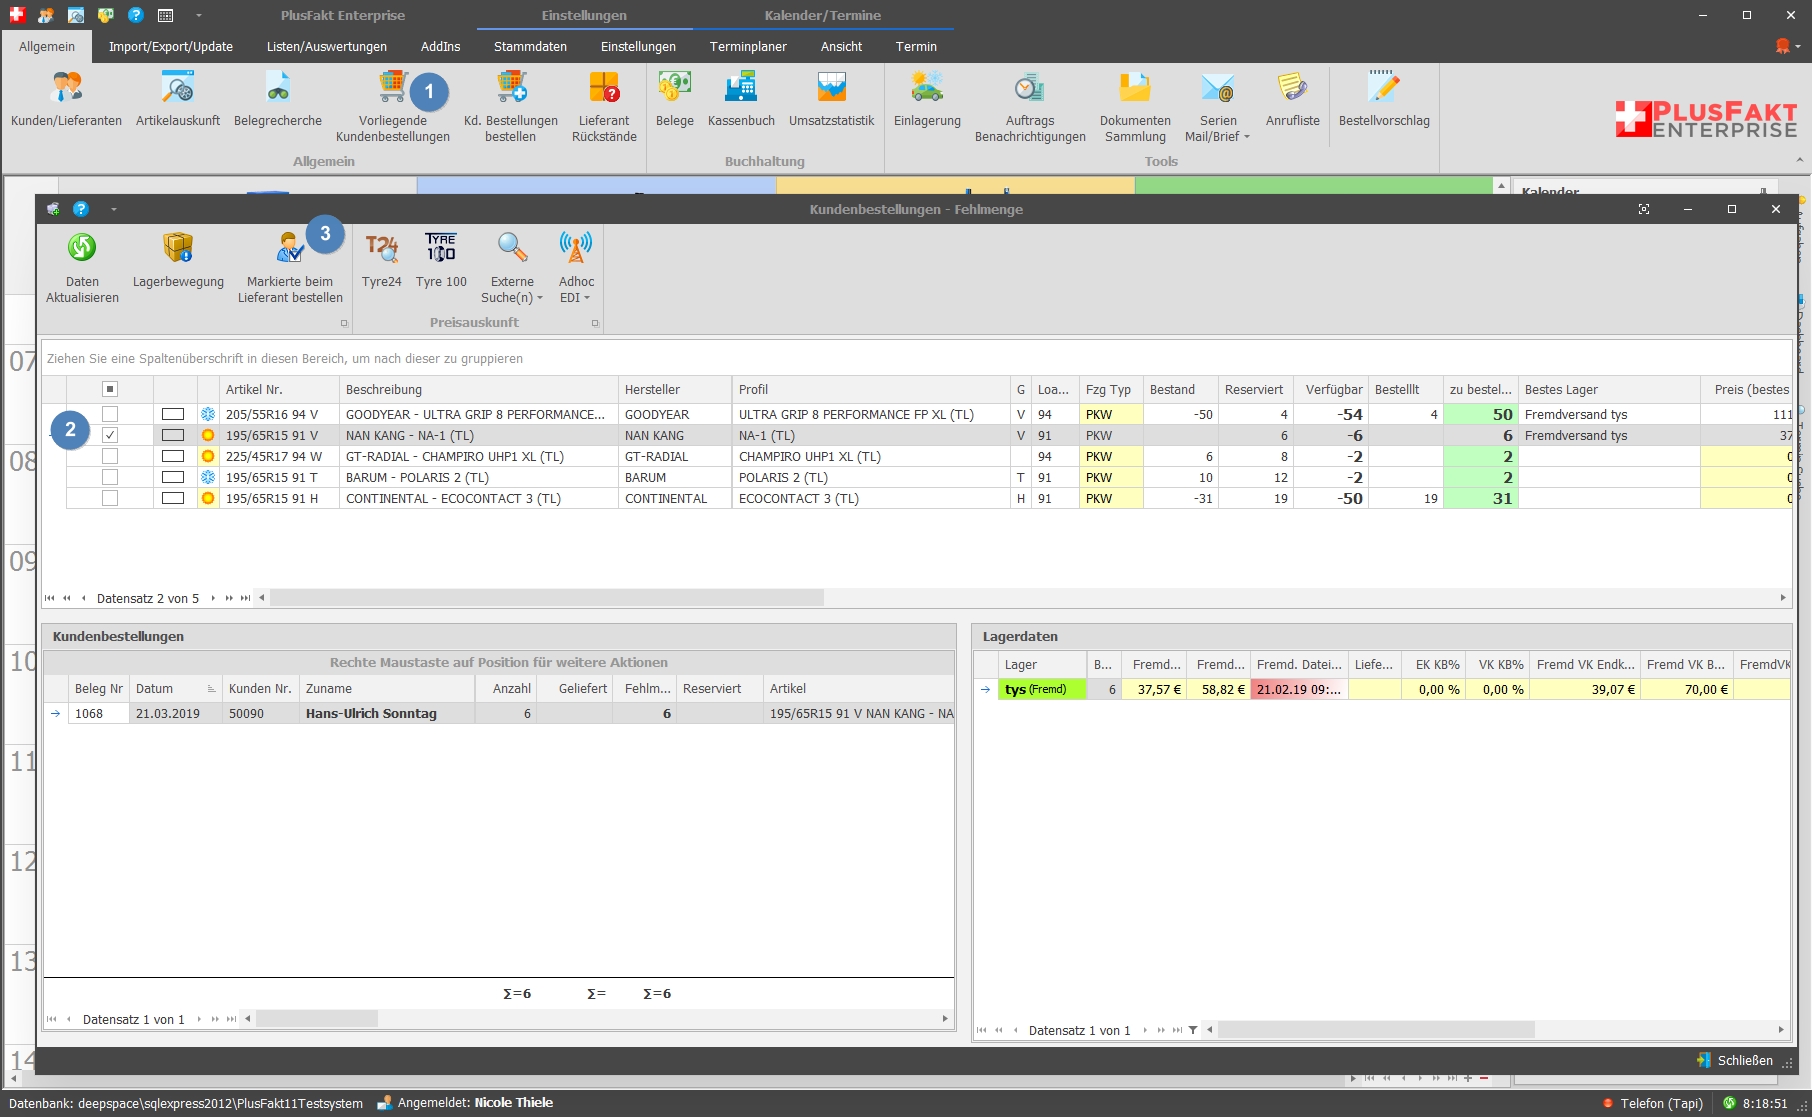1812x1117 pixels.
Task: Check the 195/65R15 91 T BARUM checkbox
Action: pos(110,477)
